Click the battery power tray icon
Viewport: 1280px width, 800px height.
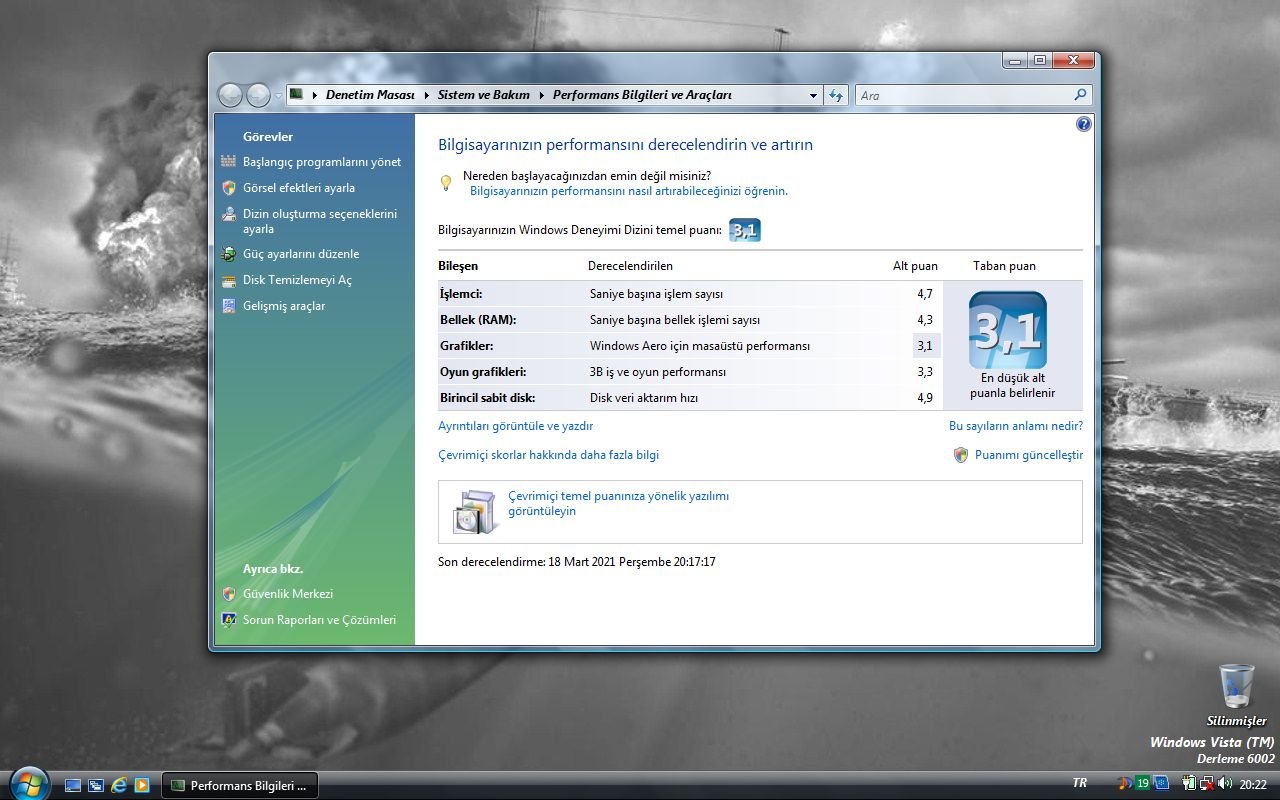coord(1190,784)
